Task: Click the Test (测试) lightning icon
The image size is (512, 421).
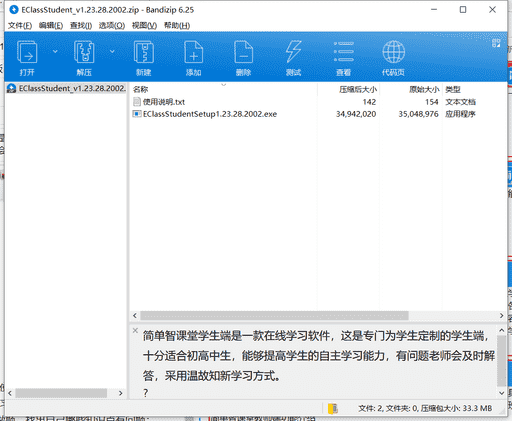Action: (x=293, y=52)
